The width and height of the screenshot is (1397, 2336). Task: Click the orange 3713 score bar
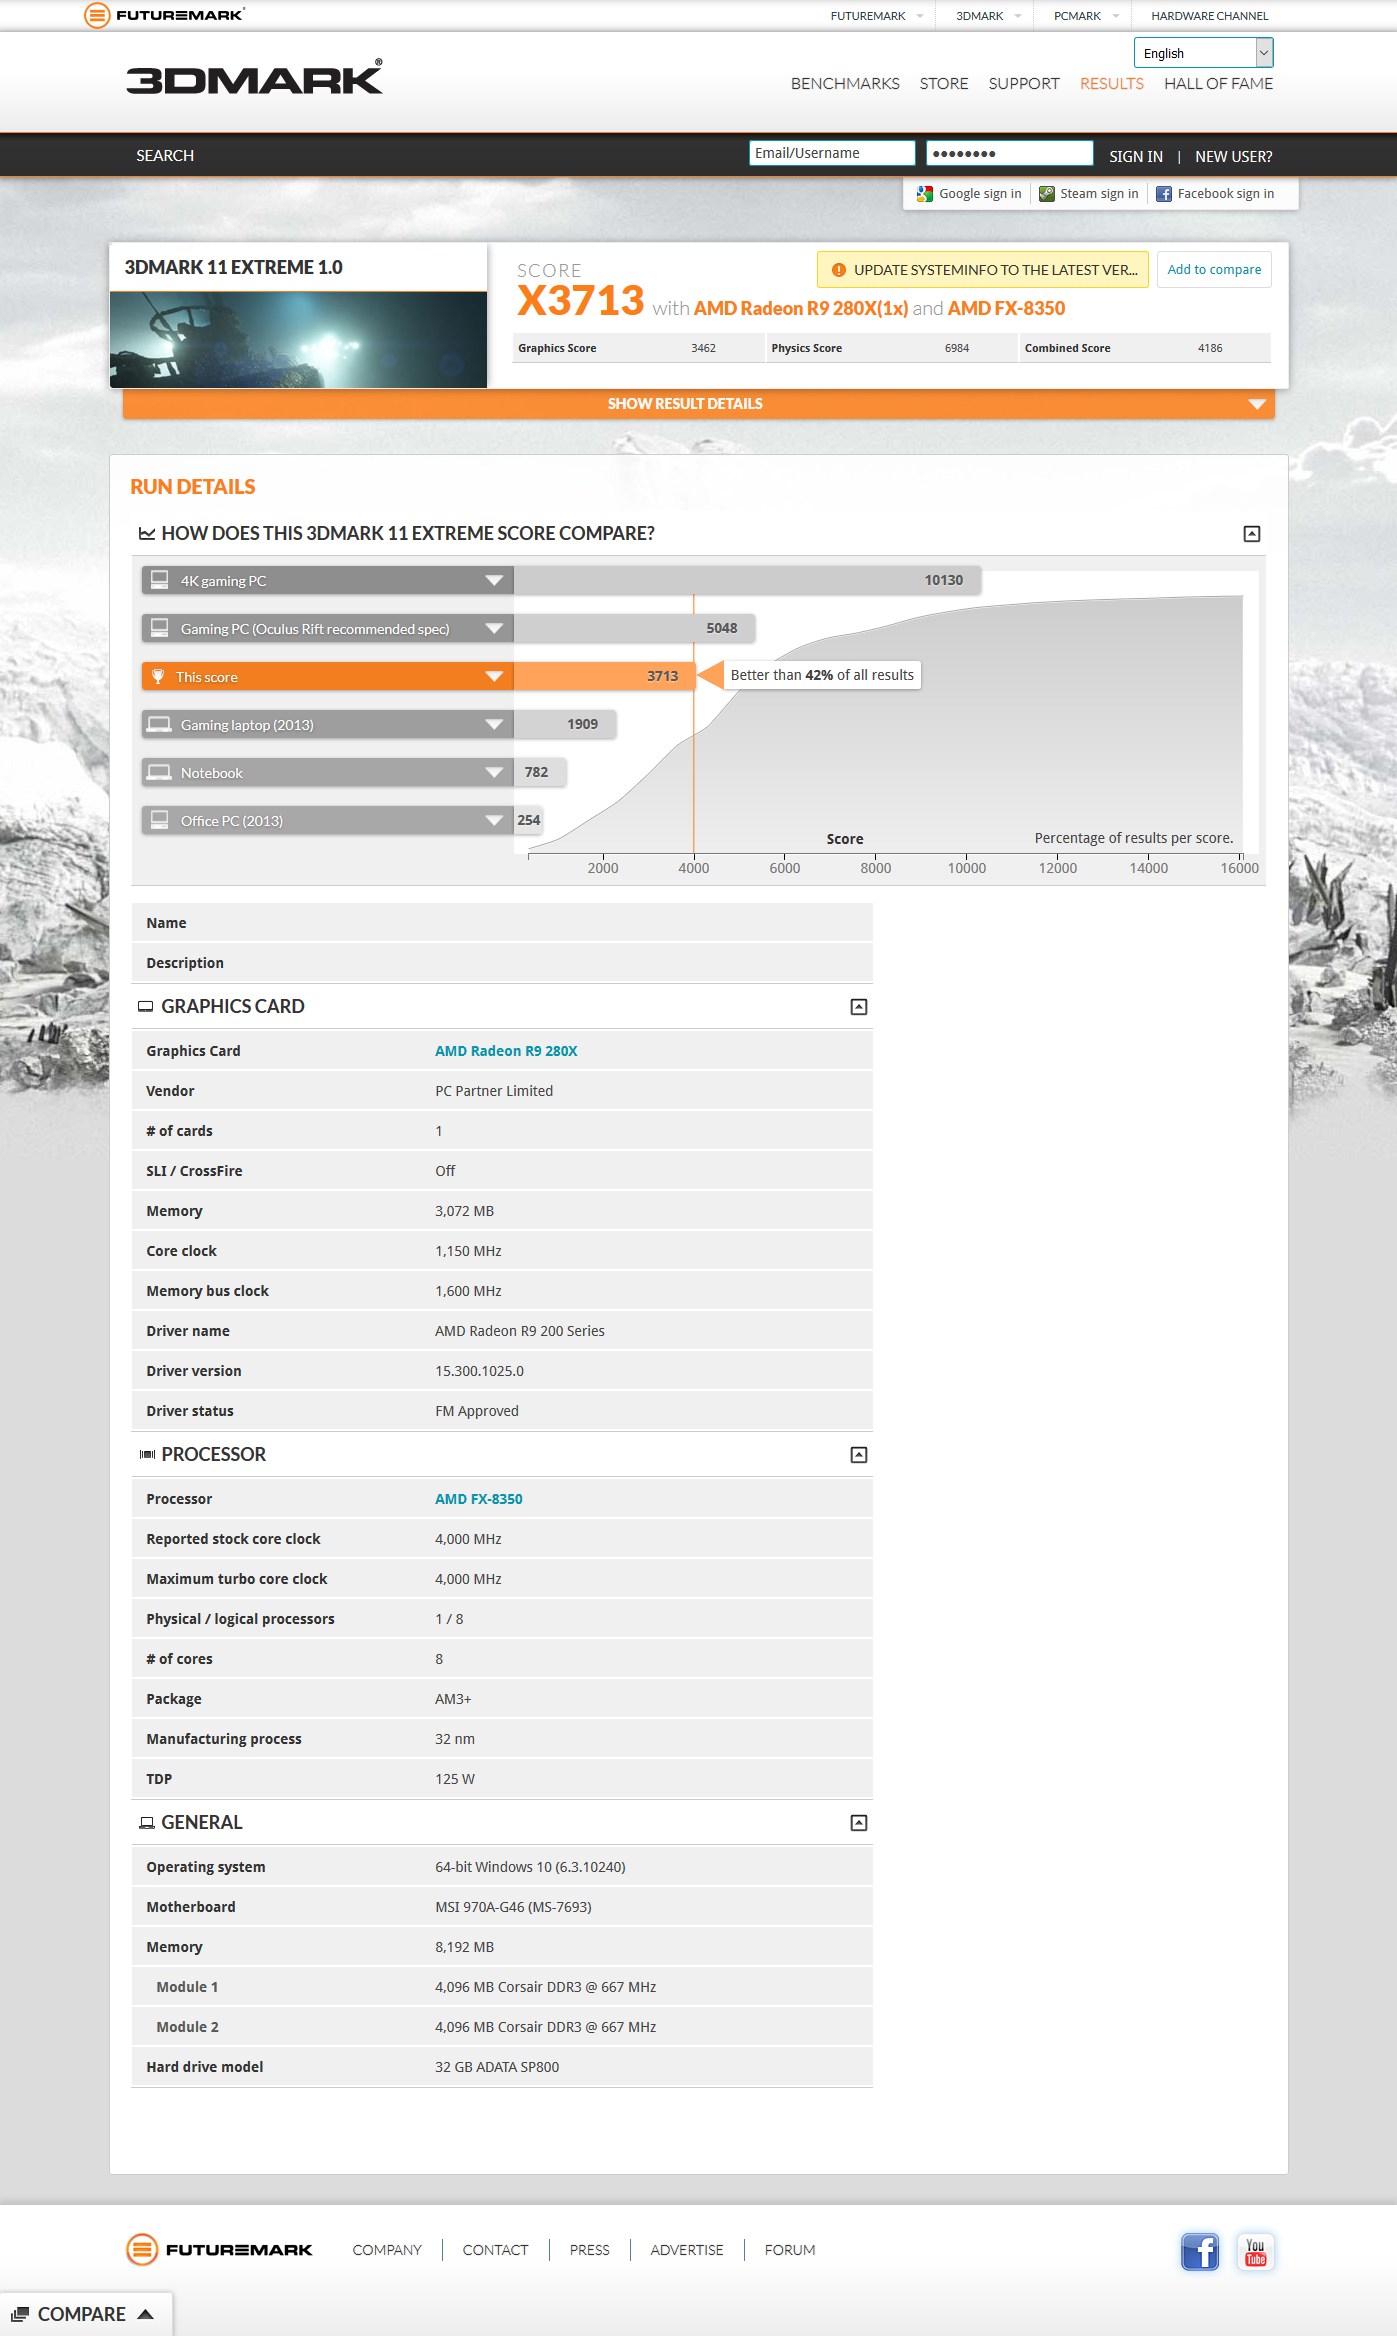coord(603,677)
